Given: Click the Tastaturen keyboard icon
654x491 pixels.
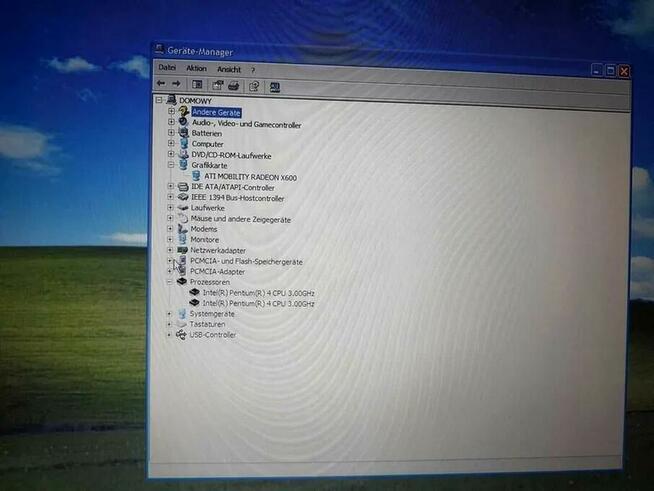Looking at the screenshot, I should coord(181,324).
